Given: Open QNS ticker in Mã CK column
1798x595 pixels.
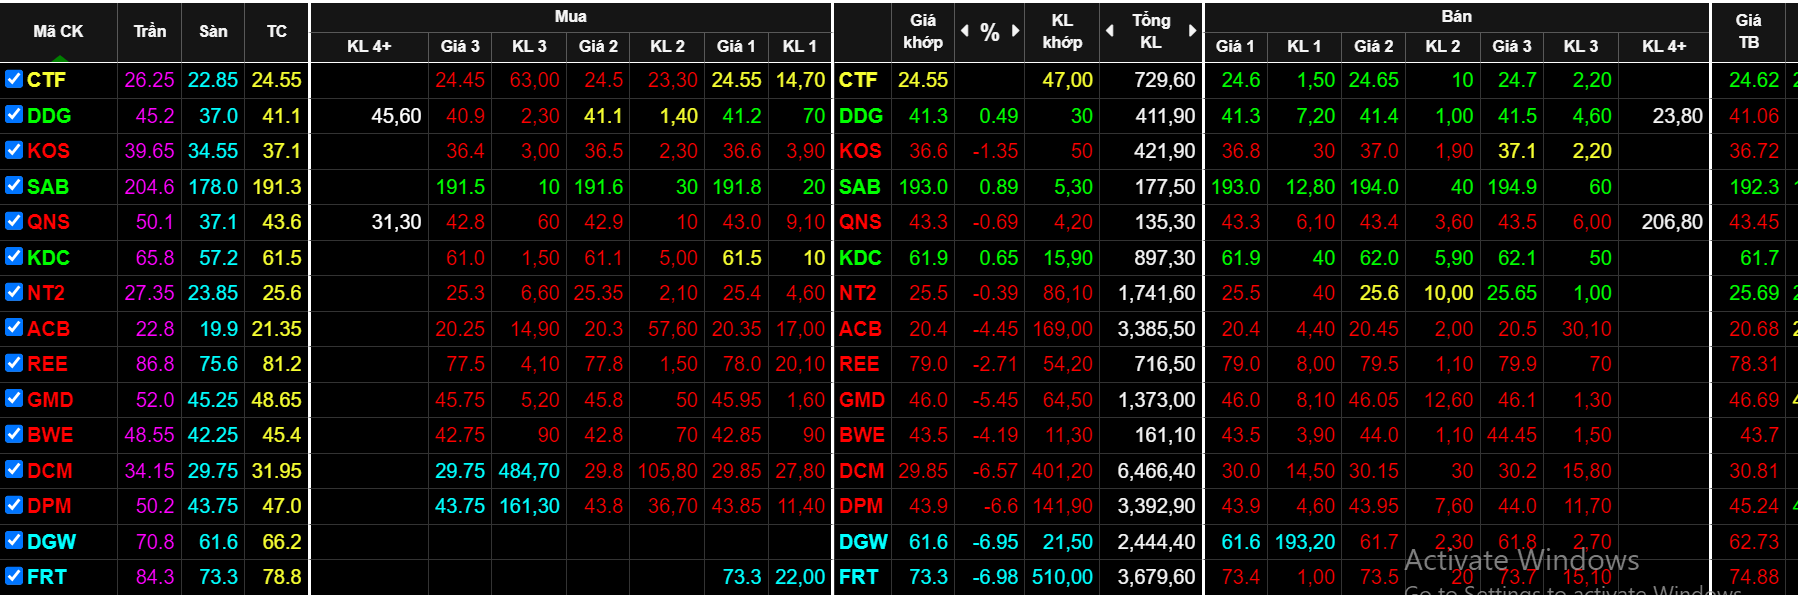Looking at the screenshot, I should pyautogui.click(x=48, y=222).
